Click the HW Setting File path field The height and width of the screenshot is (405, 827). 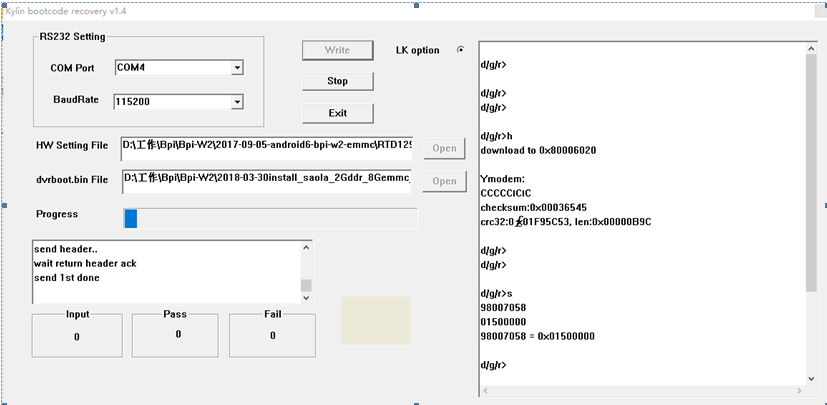pos(266,147)
